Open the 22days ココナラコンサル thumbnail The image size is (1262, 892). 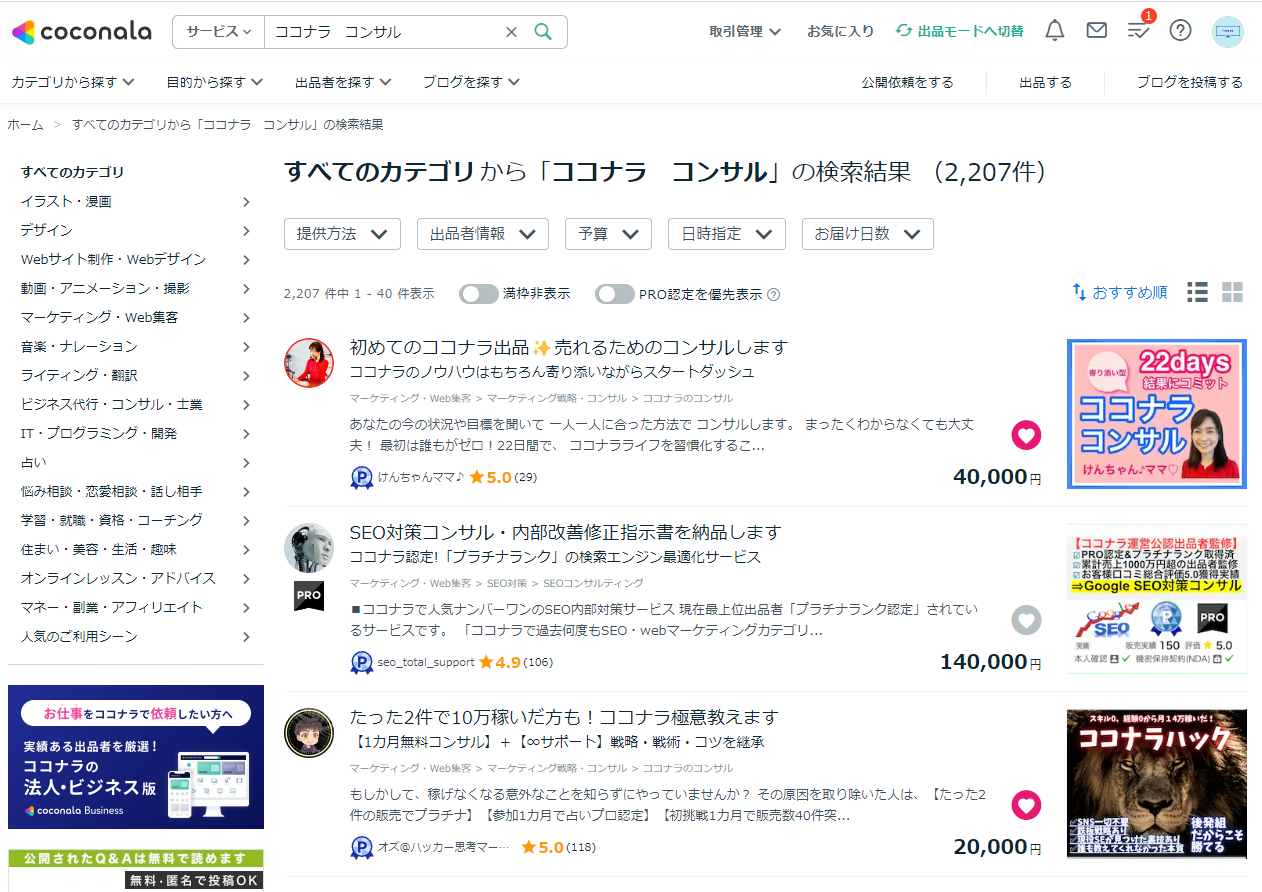[x=1157, y=413]
